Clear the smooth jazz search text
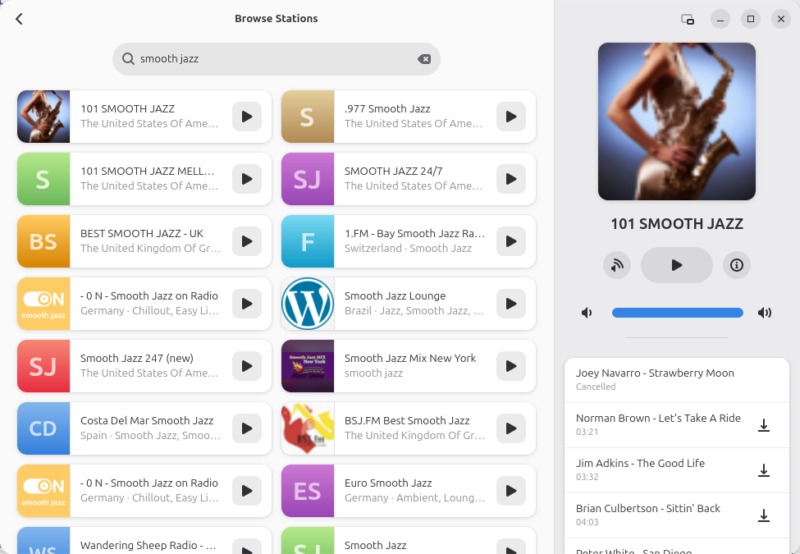Screen dimensions: 800x554 click(x=424, y=59)
